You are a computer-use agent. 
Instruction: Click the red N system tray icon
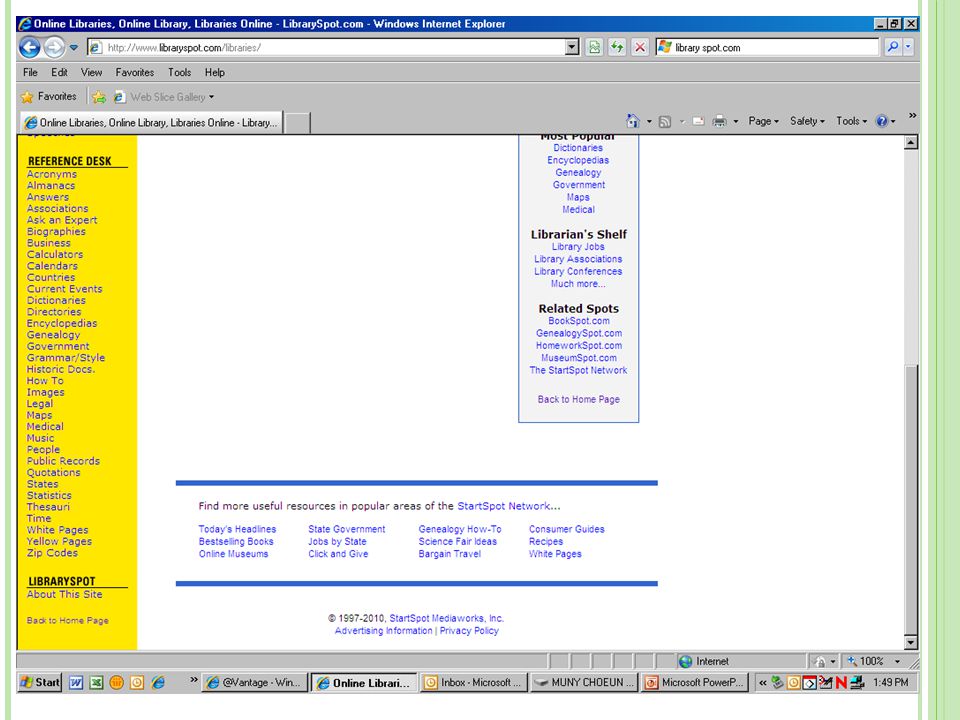pos(841,683)
